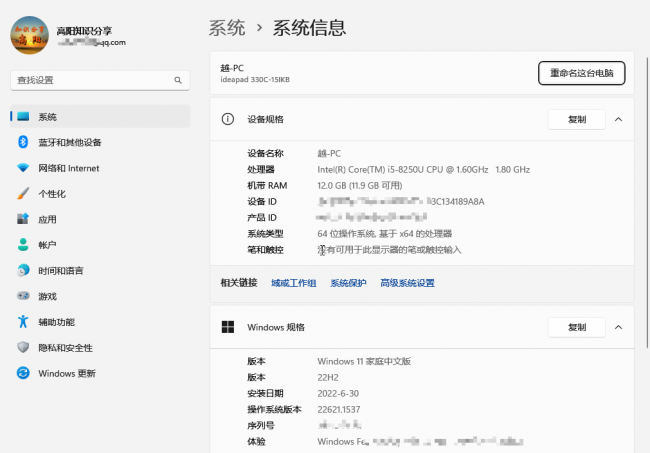Click the processor value Intel Core i5-8250U
The width and height of the screenshot is (650, 453).
coord(424,170)
